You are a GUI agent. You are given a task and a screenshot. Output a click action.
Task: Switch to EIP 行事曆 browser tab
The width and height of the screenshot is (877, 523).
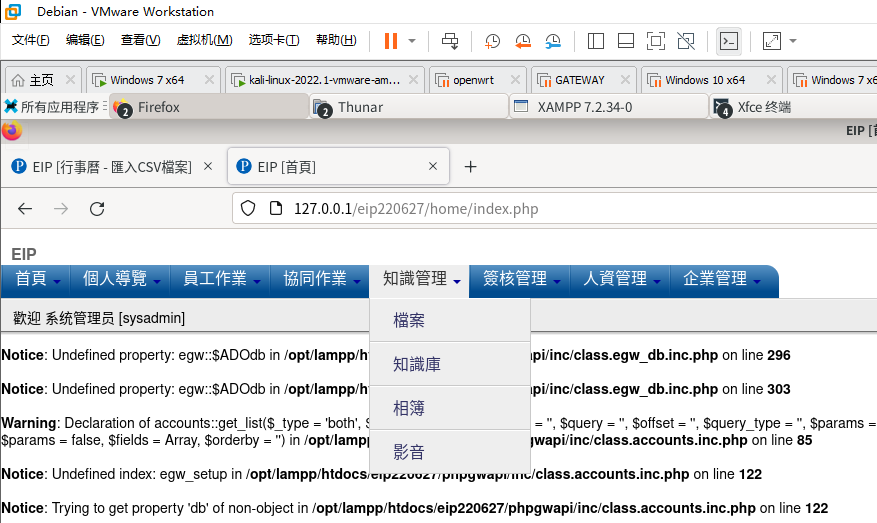click(112, 167)
